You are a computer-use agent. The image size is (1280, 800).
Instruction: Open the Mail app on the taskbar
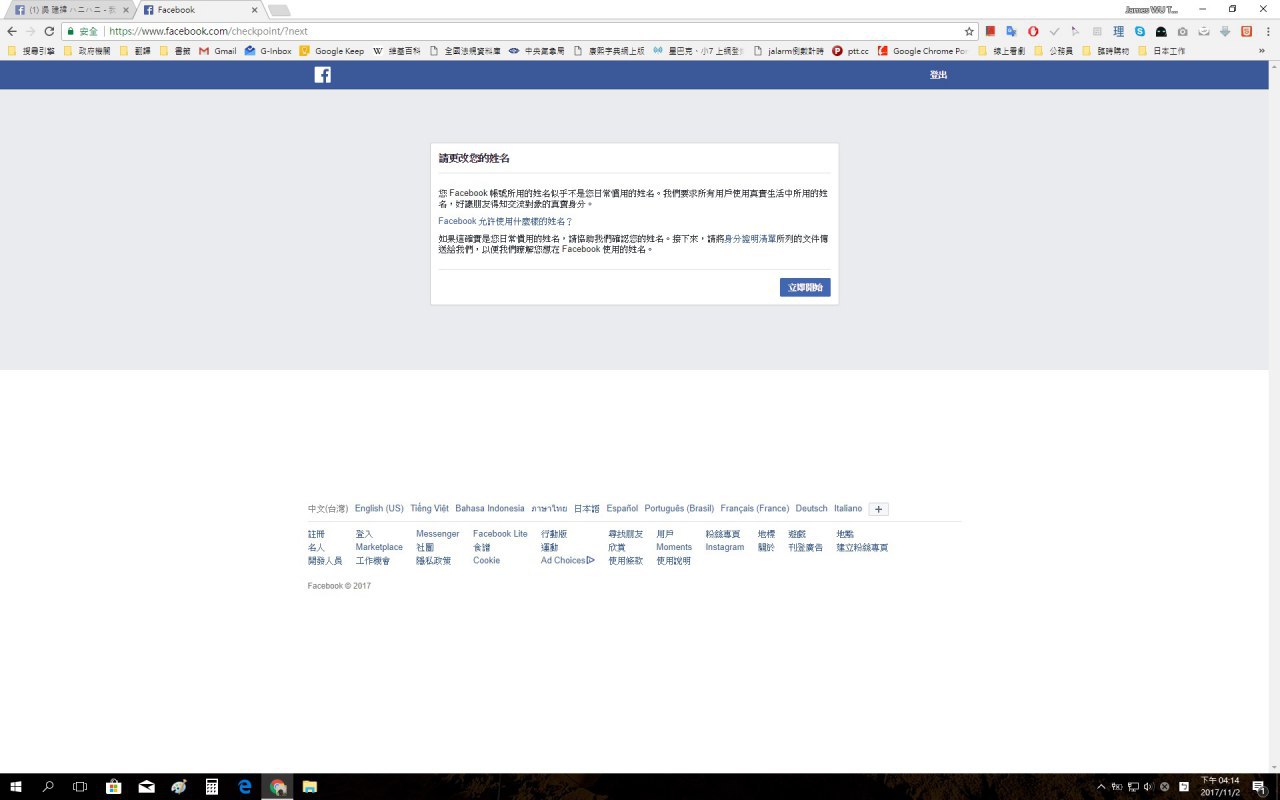pos(146,787)
